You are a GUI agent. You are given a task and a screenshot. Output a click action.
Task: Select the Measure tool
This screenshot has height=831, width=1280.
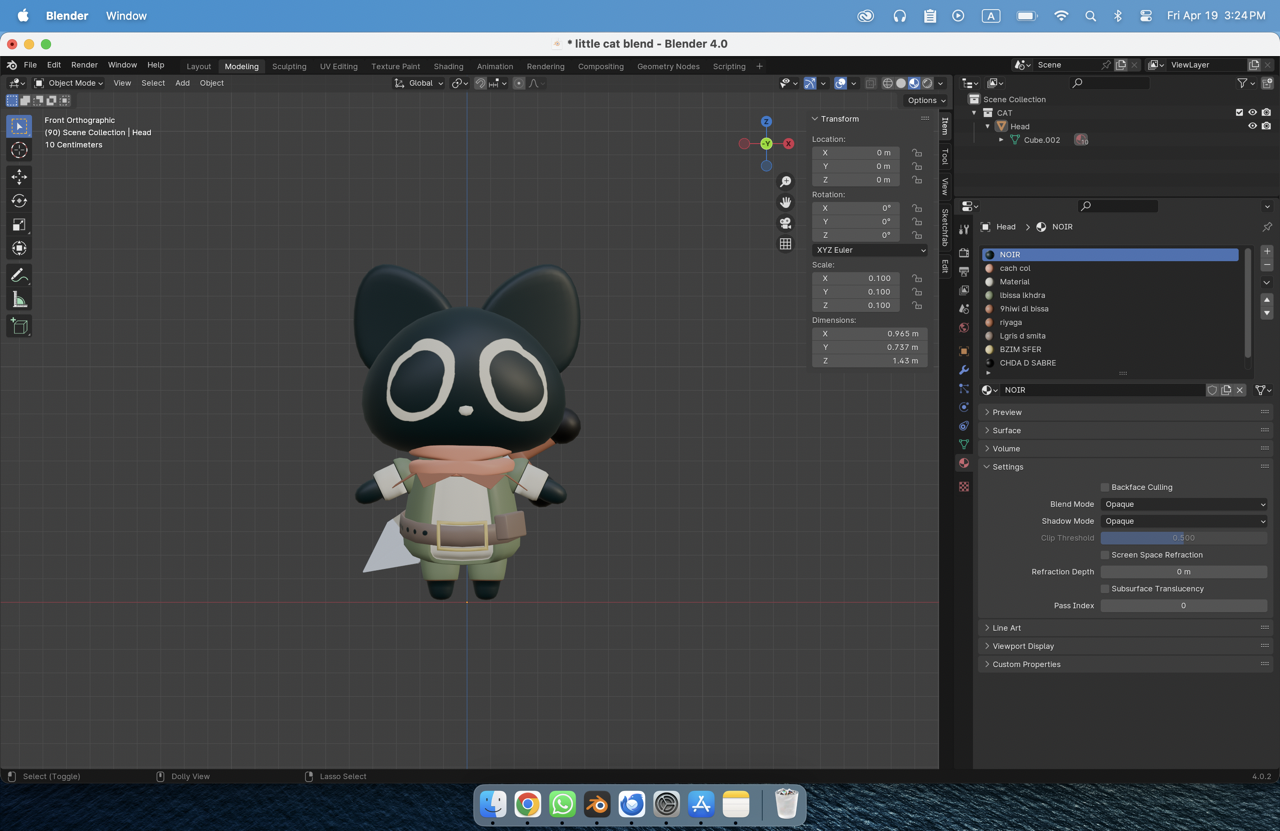19,299
